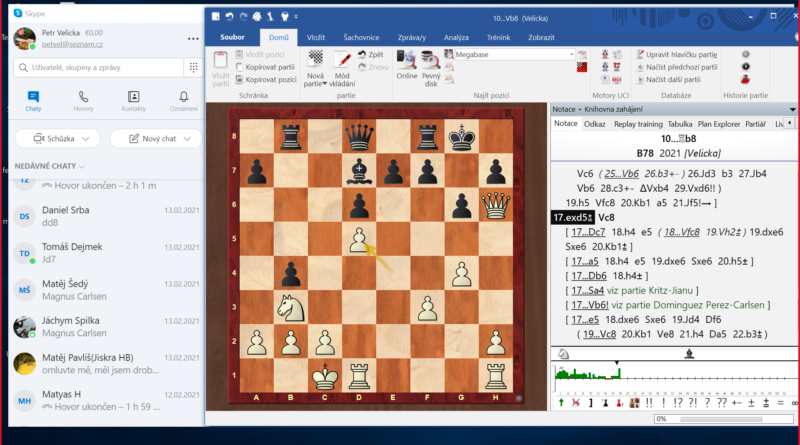Open quick-access toolbar customize arrow

296,17
